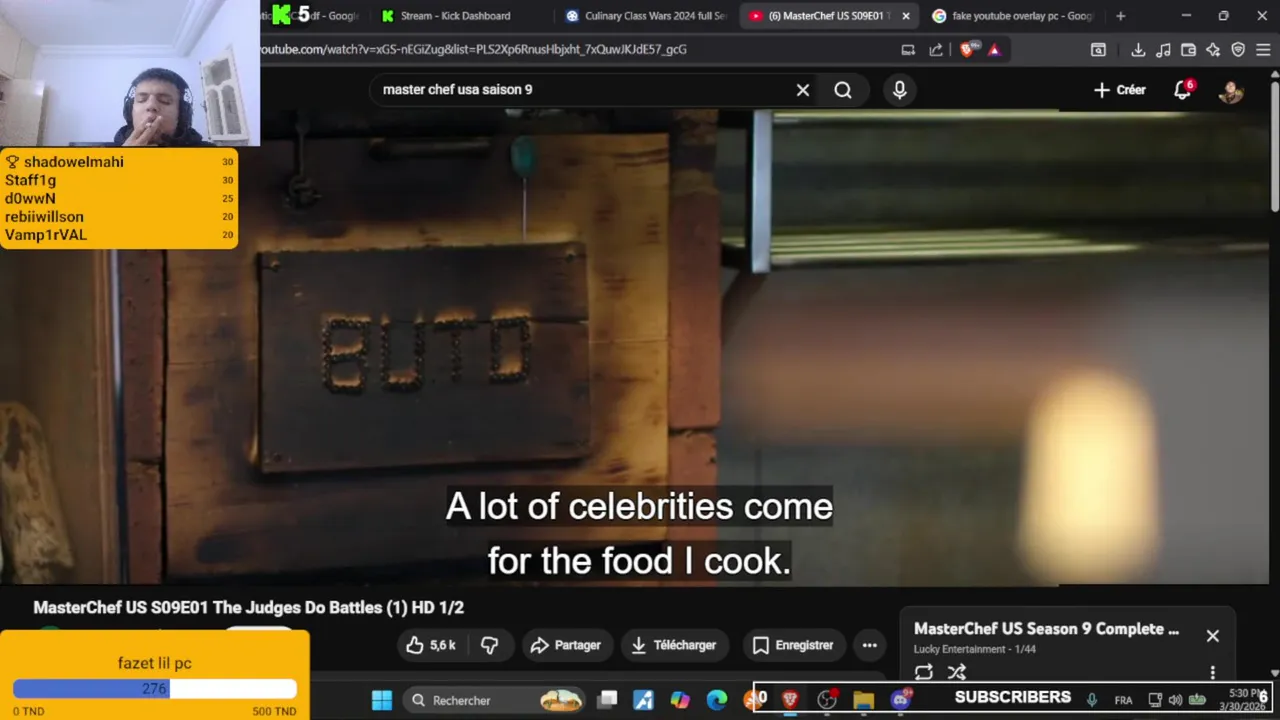This screenshot has width=1280, height=720.
Task: Click the Créer button
Action: point(1120,90)
